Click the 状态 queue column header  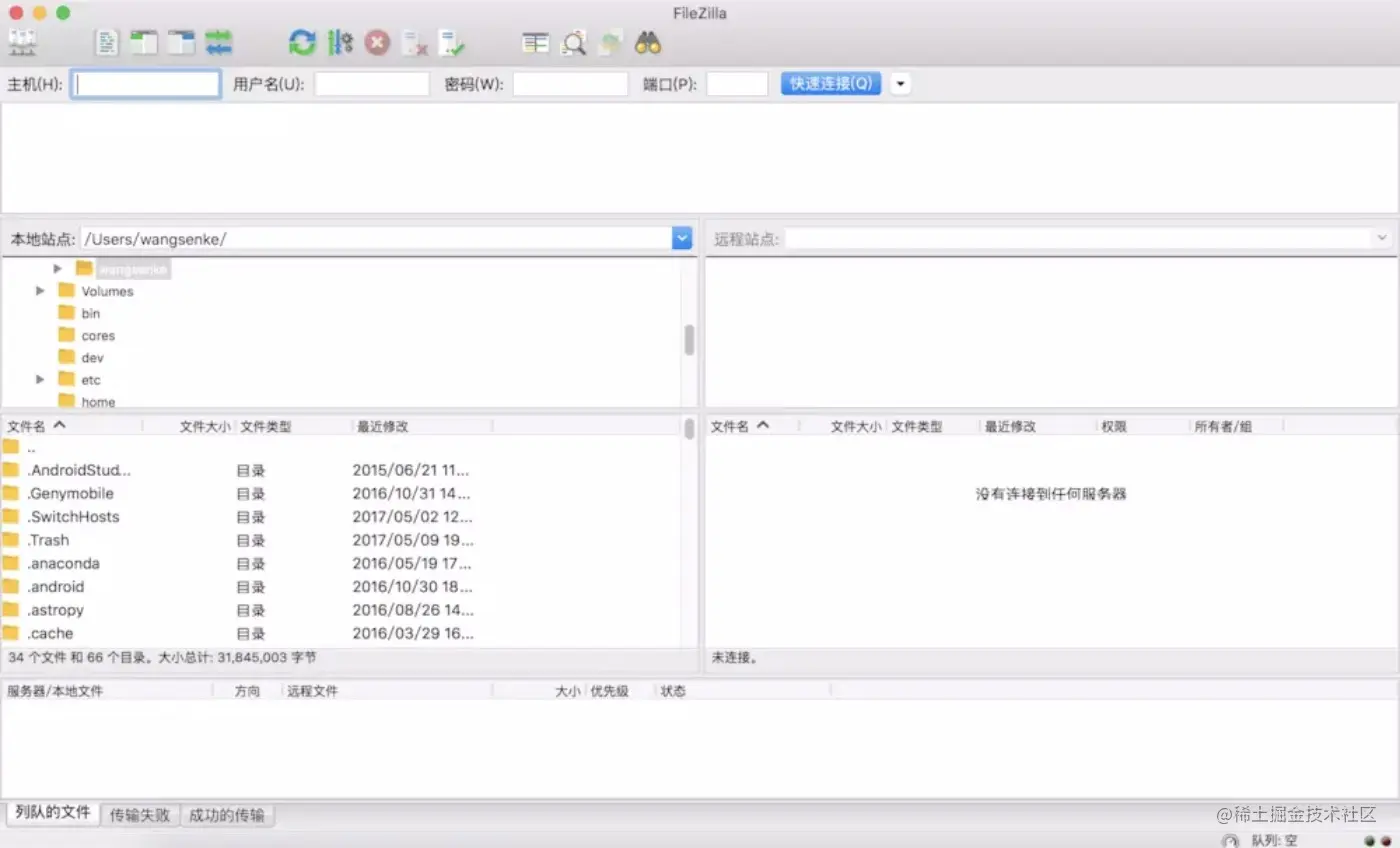(742, 691)
